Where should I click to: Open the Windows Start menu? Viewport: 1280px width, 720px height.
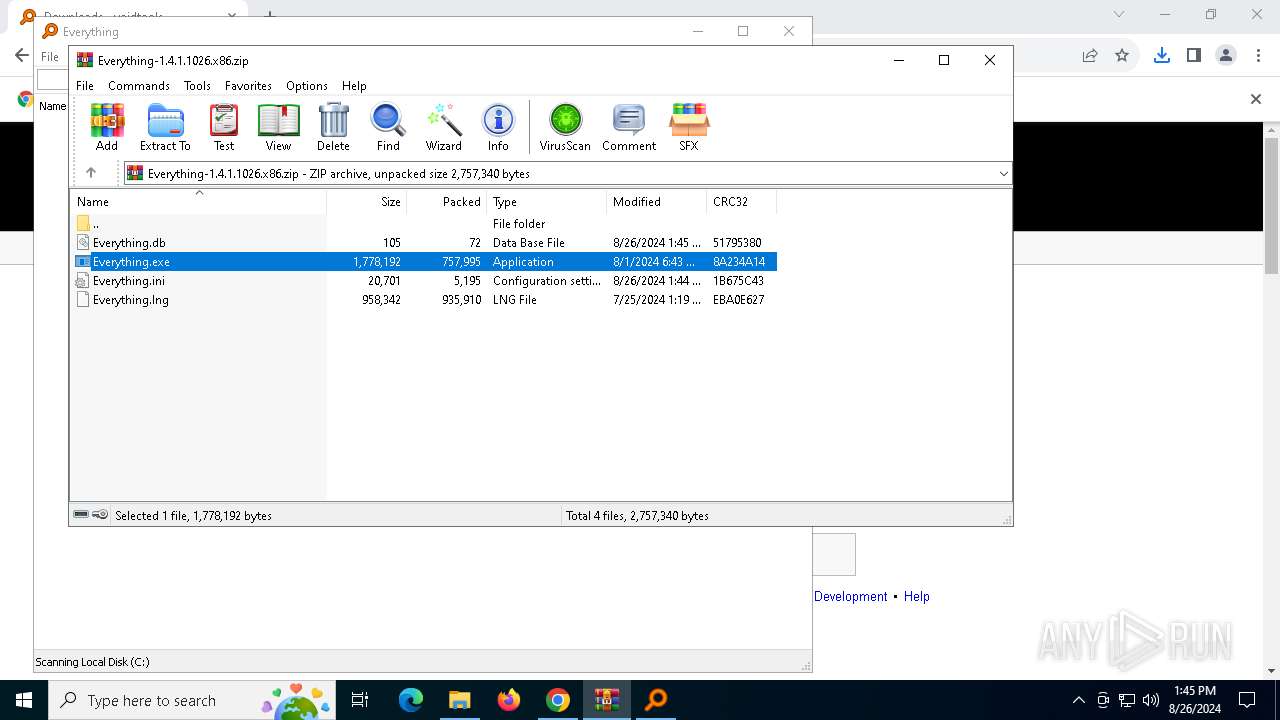23,700
